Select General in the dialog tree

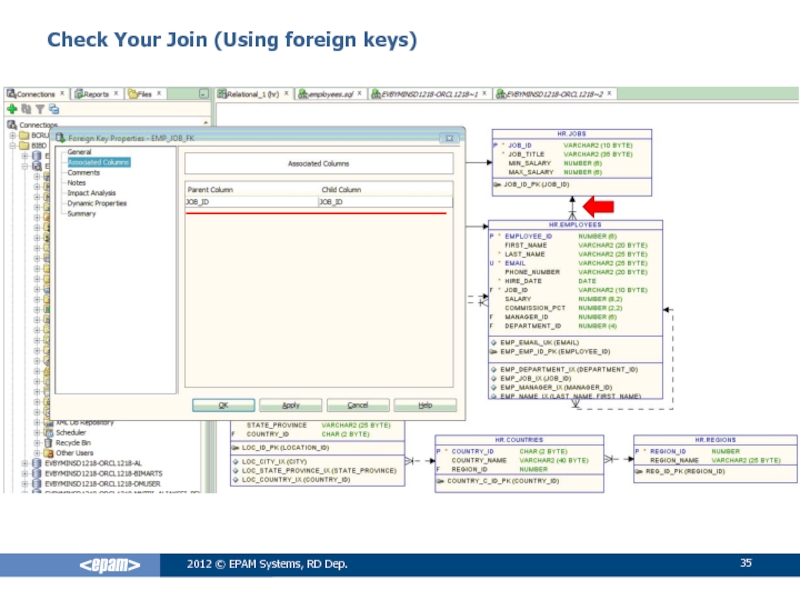click(79, 152)
